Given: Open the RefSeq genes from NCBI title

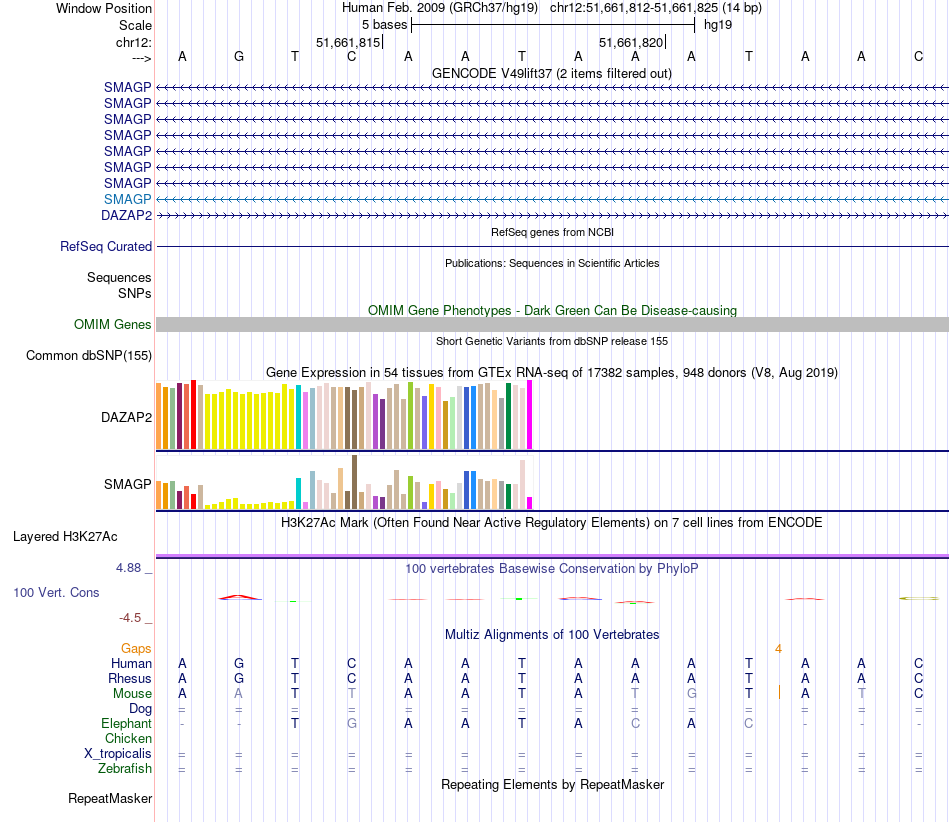Looking at the screenshot, I should click(x=552, y=232).
